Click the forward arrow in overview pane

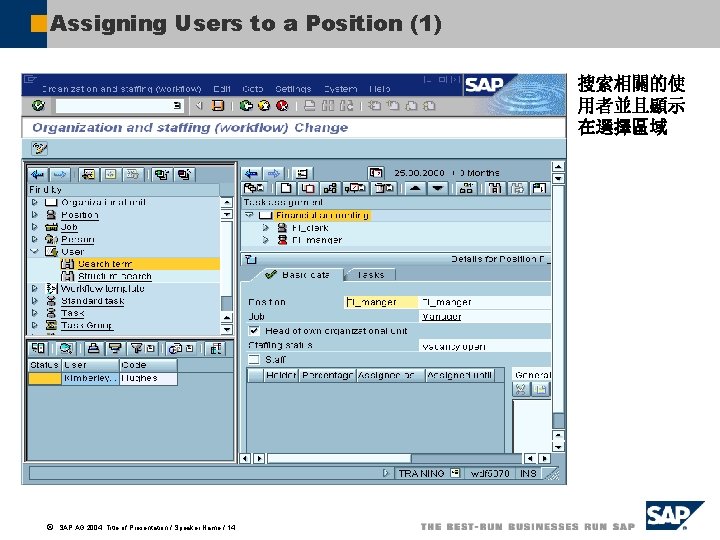pyautogui.click(x=273, y=173)
